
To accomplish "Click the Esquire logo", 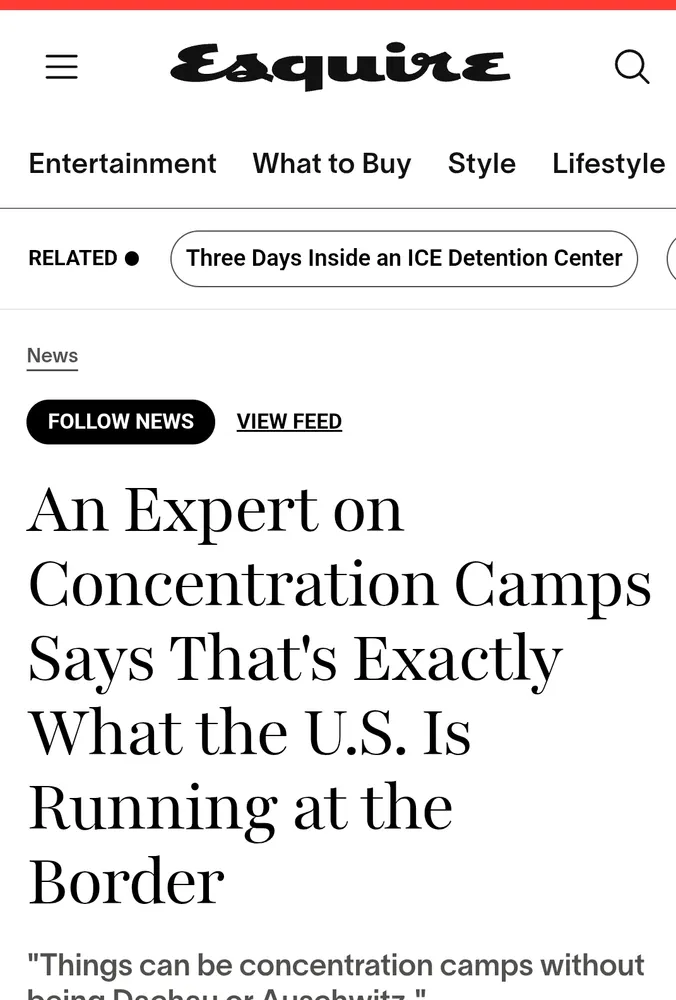I will [340, 67].
